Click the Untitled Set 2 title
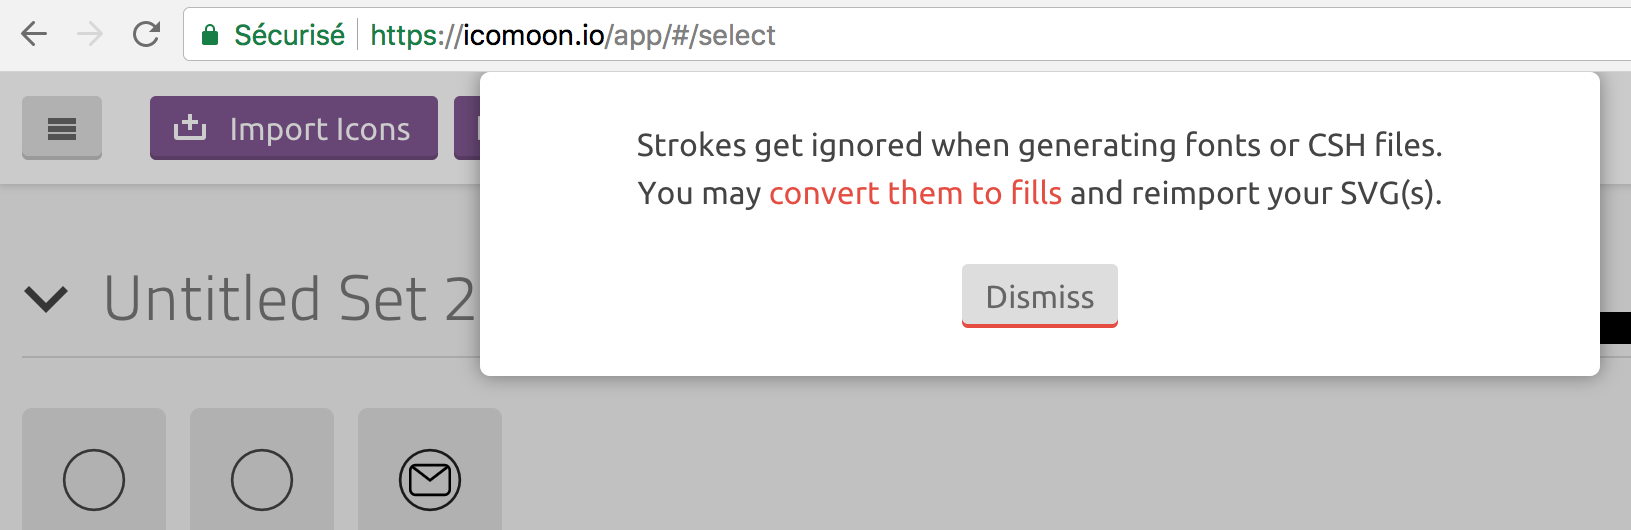Viewport: 1631px width, 530px height. [290, 298]
